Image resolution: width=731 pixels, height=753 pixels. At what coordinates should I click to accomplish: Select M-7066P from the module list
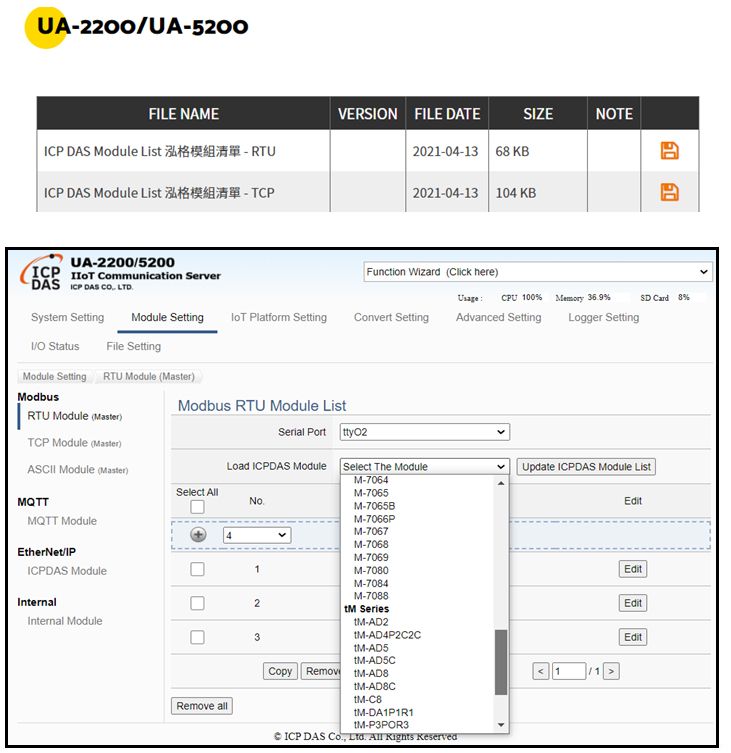pyautogui.click(x=374, y=519)
